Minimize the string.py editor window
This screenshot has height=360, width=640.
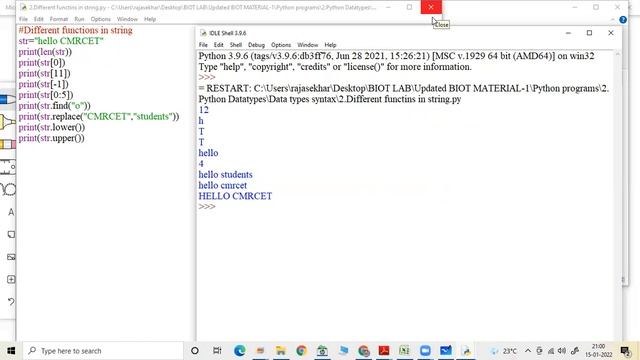(x=388, y=7)
